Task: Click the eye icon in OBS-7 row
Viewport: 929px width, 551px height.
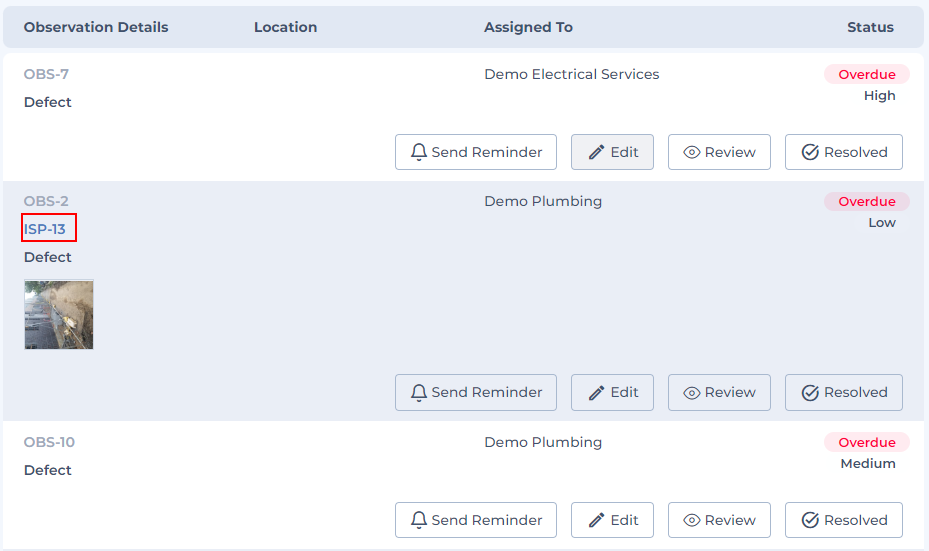Action: click(x=691, y=153)
